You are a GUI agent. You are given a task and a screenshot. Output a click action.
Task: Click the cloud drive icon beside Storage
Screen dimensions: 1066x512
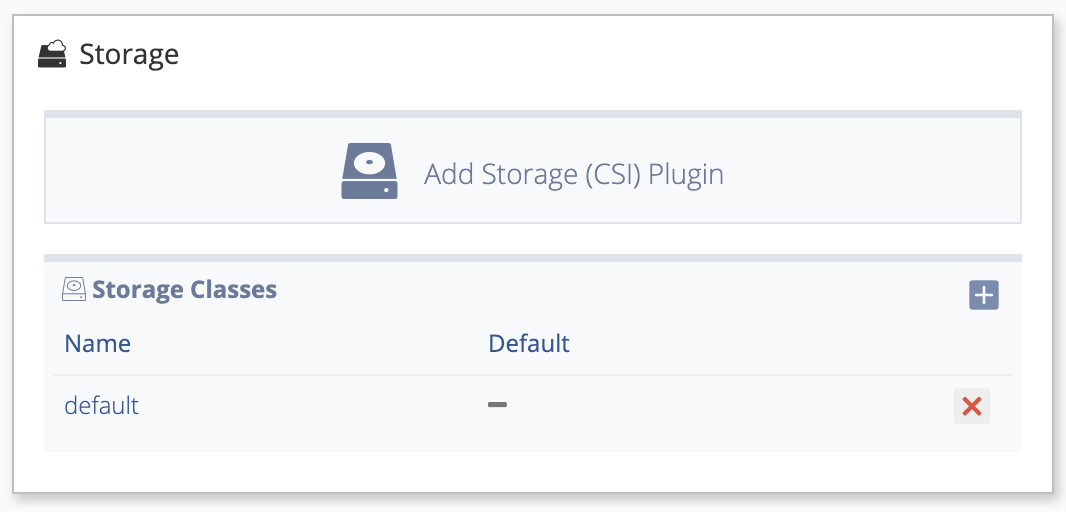coord(52,54)
